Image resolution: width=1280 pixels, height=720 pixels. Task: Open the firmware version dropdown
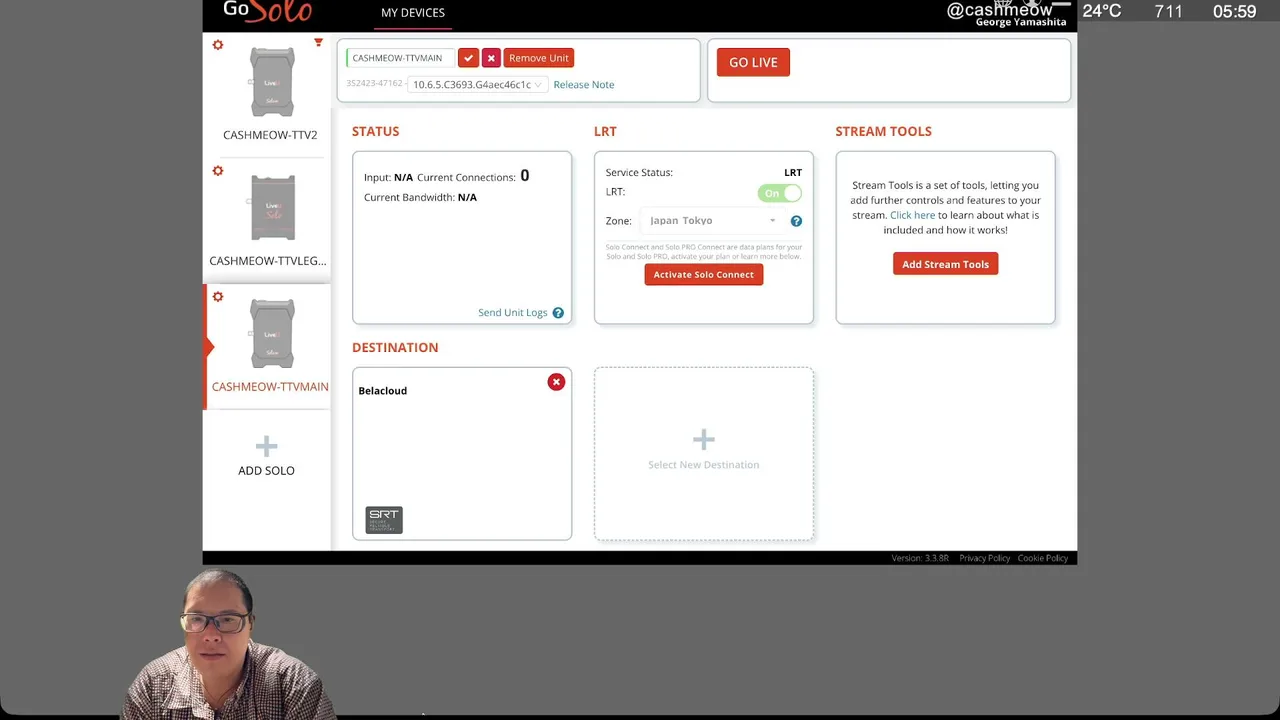[476, 85]
